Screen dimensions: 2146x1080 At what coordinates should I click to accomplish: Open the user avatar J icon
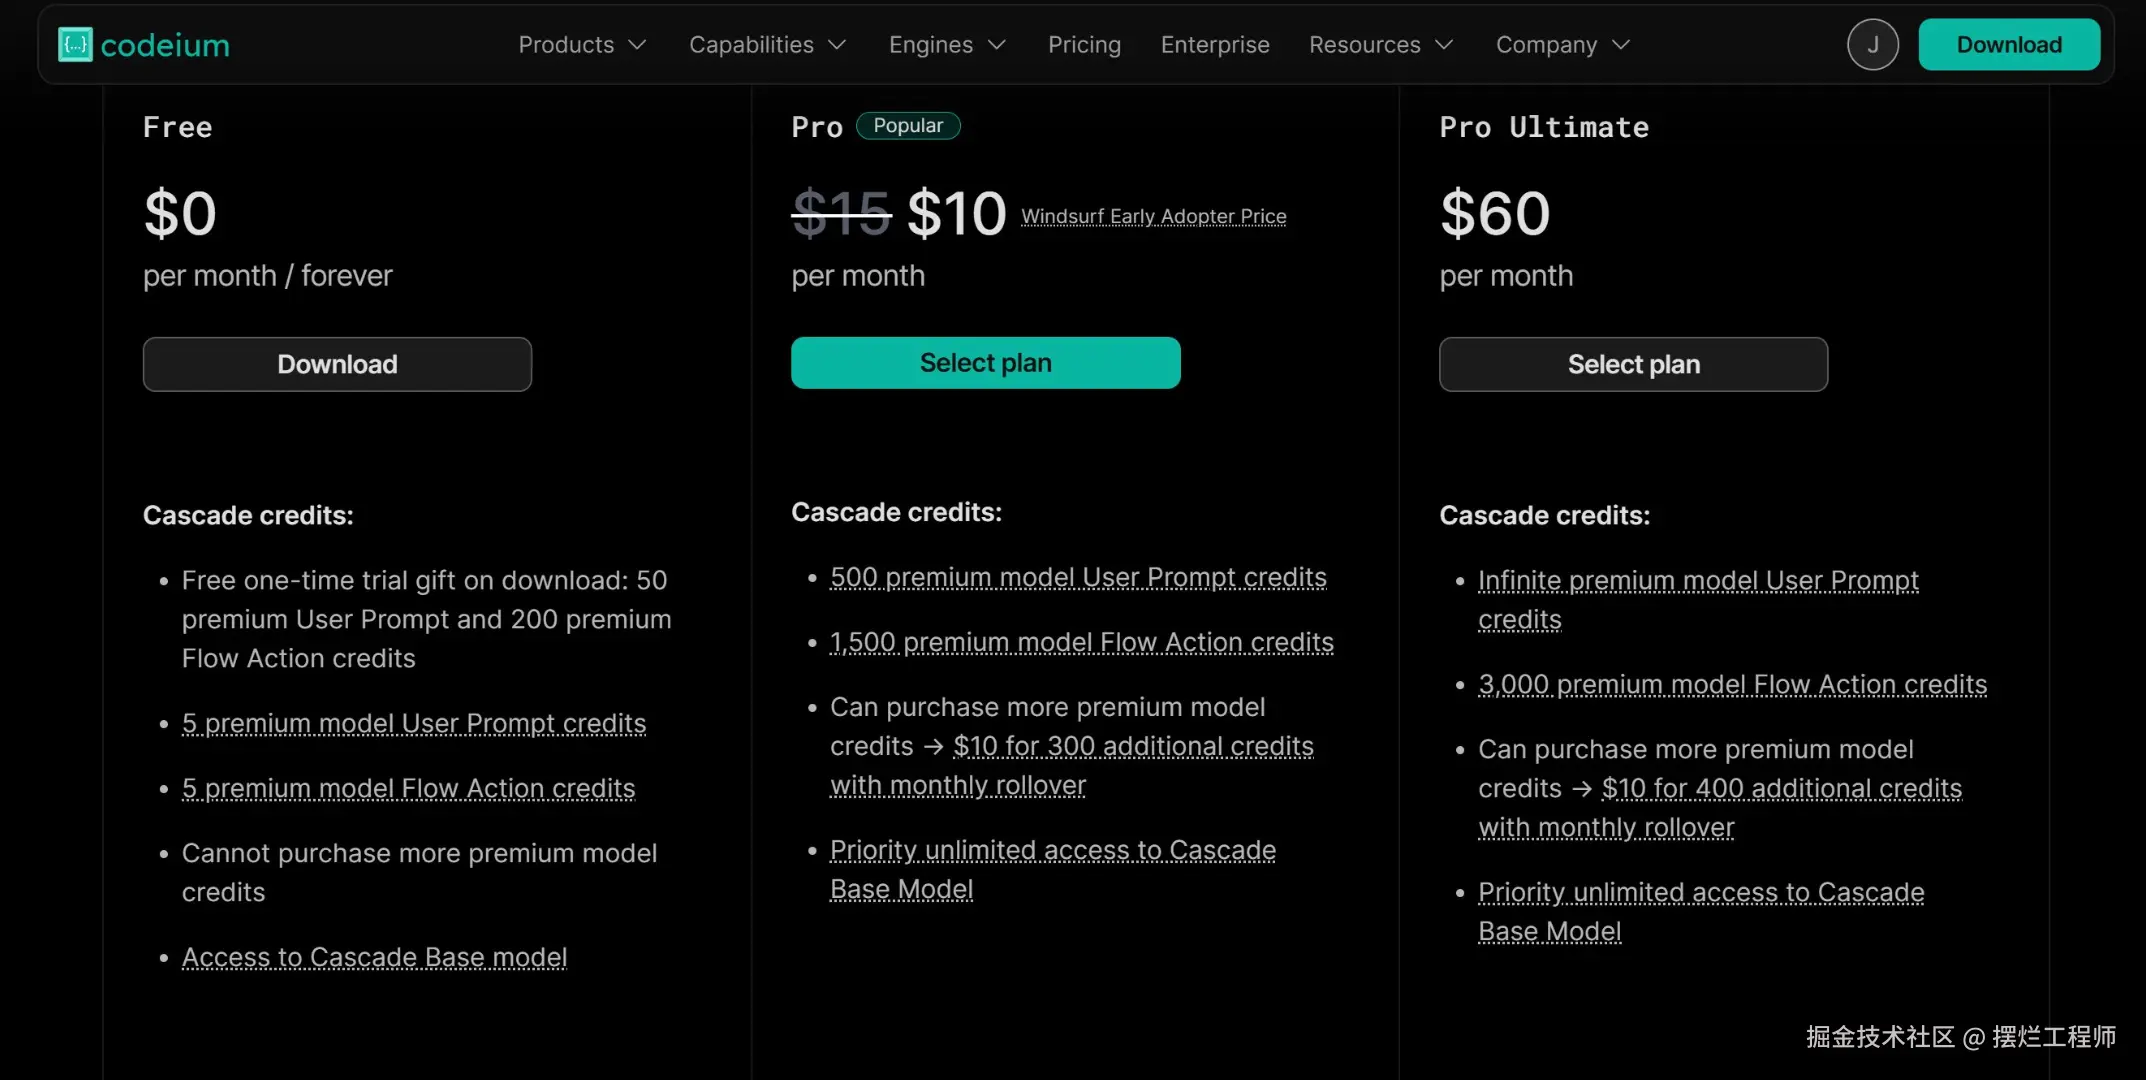[1872, 45]
